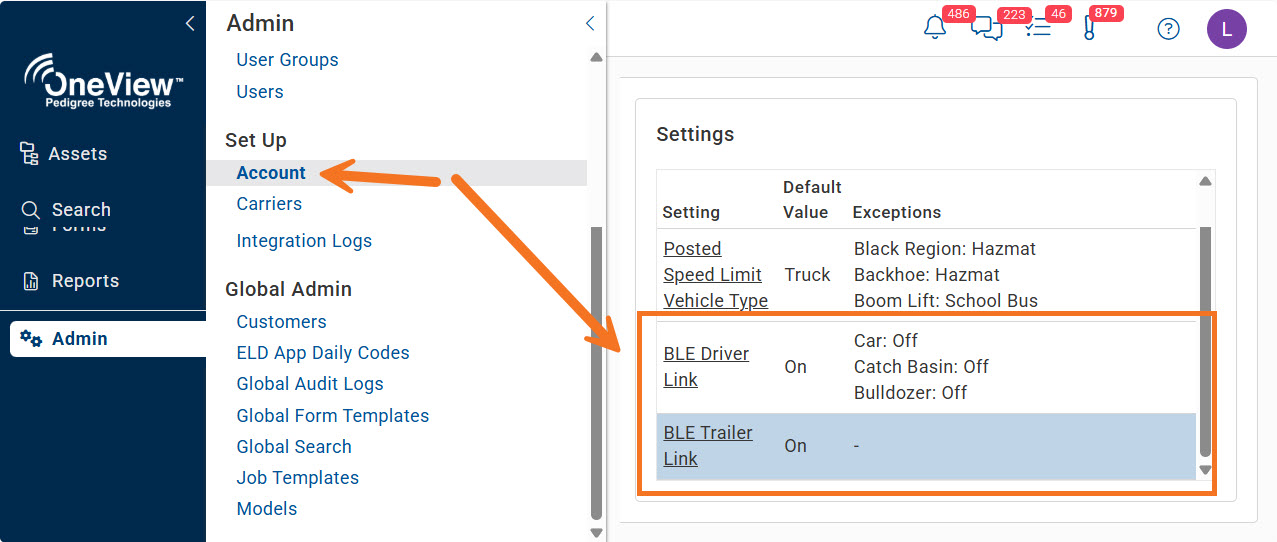
Task: Open Carriers link
Action: [x=269, y=204]
